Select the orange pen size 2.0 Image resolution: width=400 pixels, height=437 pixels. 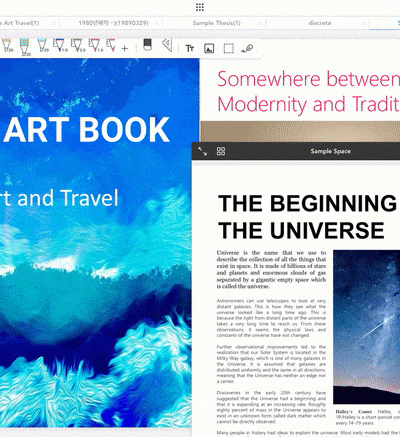click(x=77, y=45)
